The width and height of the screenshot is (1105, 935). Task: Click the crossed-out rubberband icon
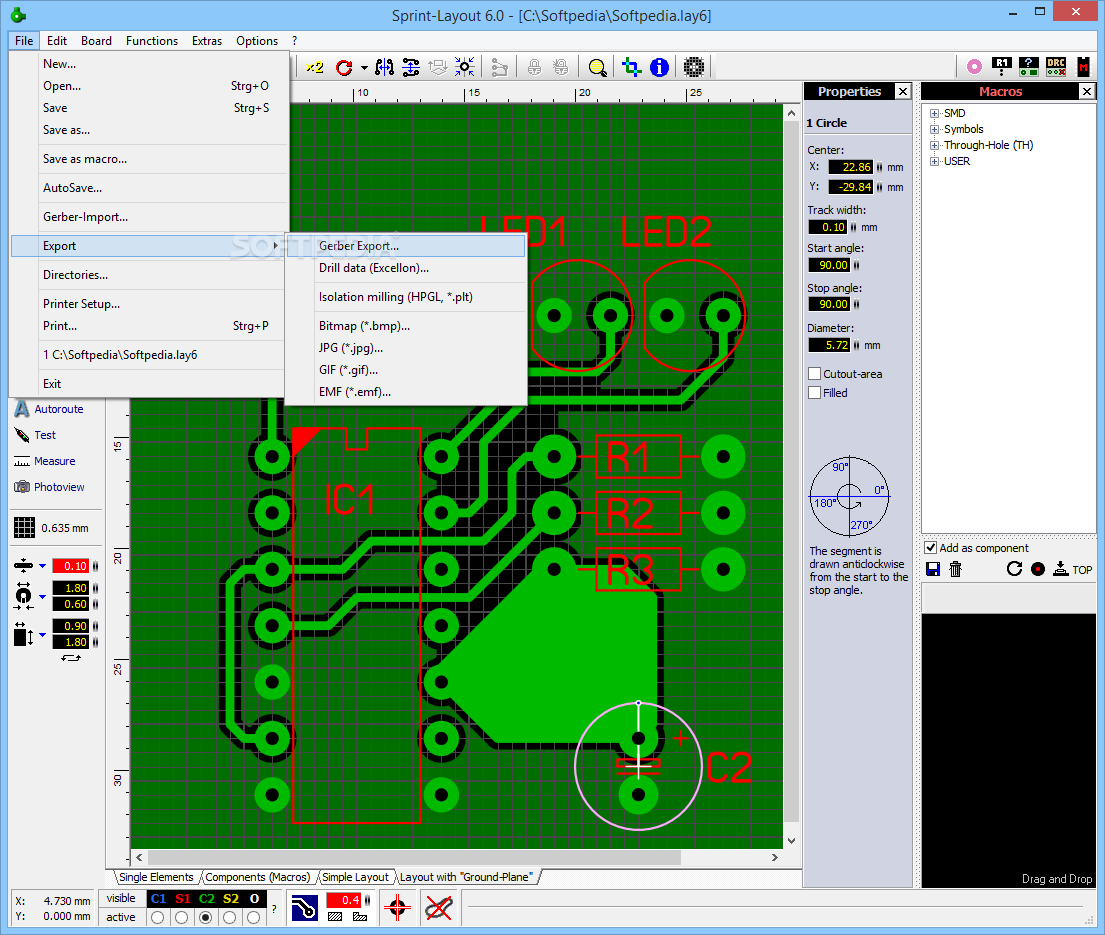click(439, 908)
